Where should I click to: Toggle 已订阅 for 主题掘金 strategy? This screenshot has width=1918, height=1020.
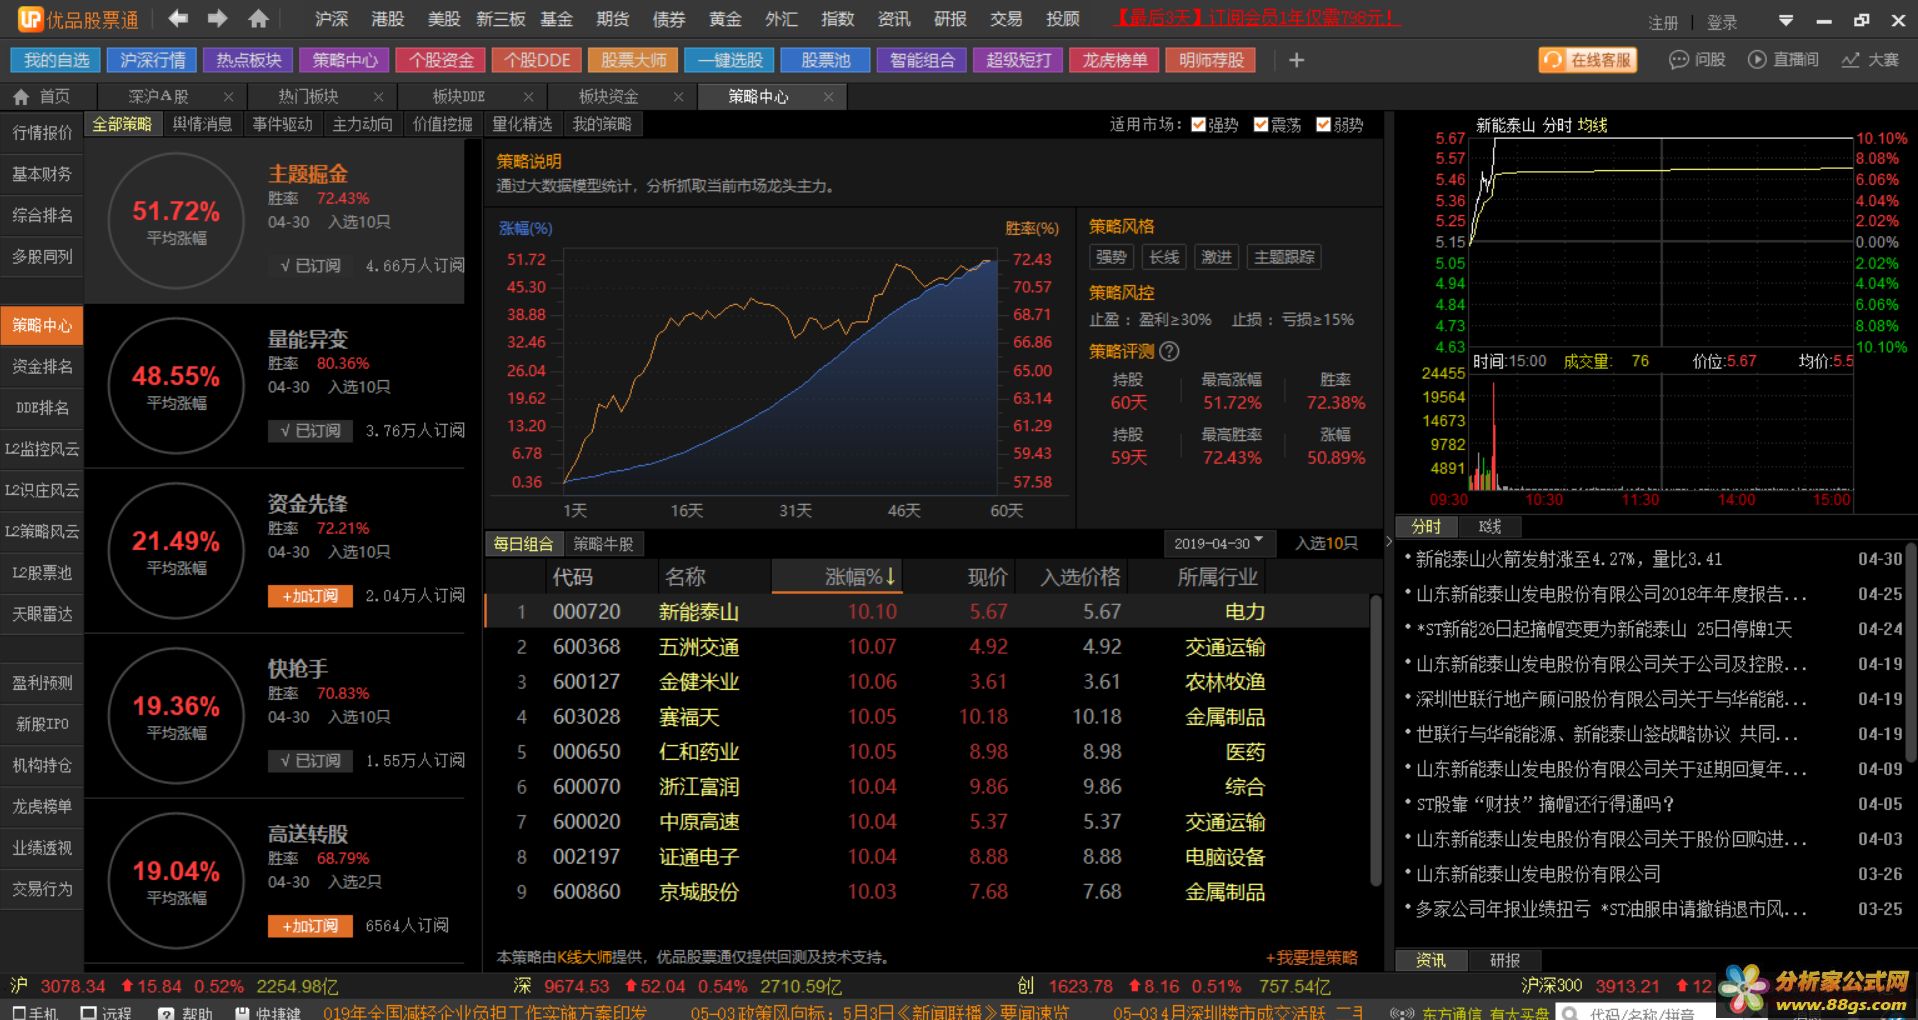pos(310,266)
